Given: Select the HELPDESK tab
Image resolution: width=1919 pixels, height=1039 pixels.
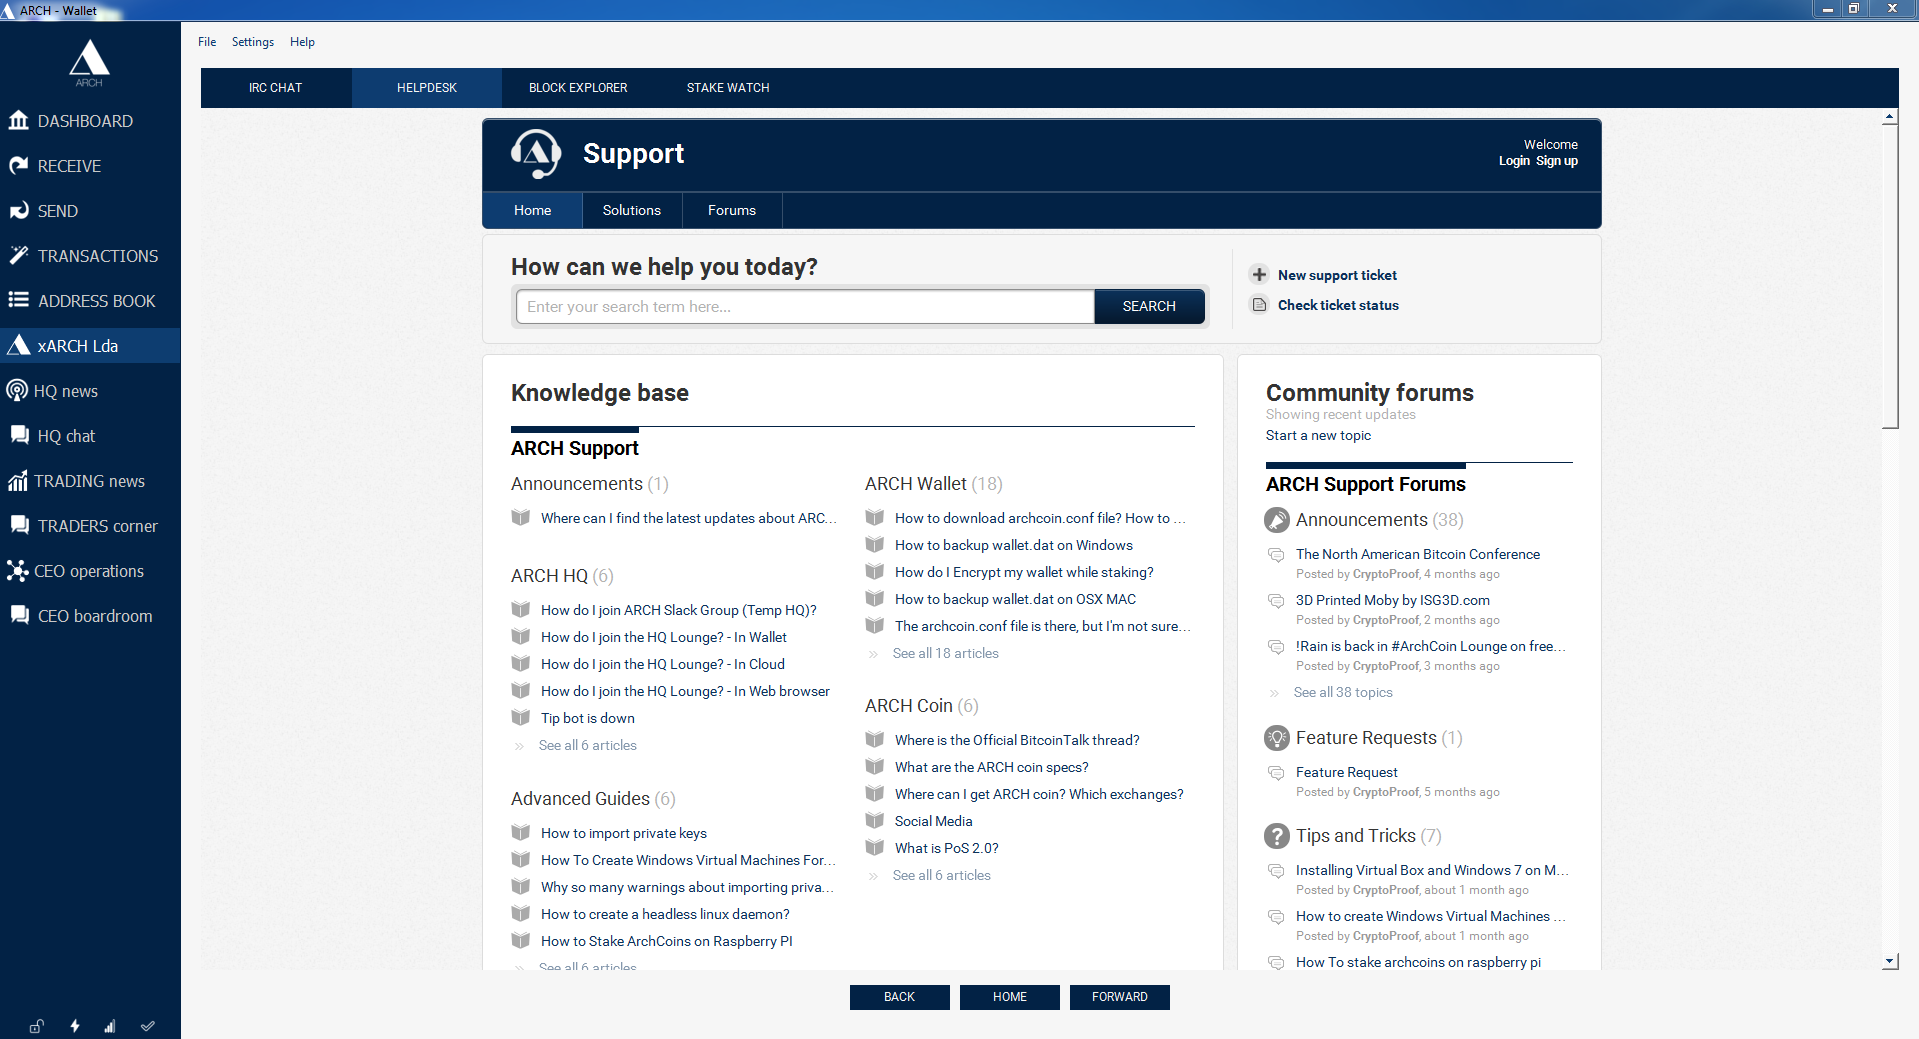Looking at the screenshot, I should (x=427, y=88).
